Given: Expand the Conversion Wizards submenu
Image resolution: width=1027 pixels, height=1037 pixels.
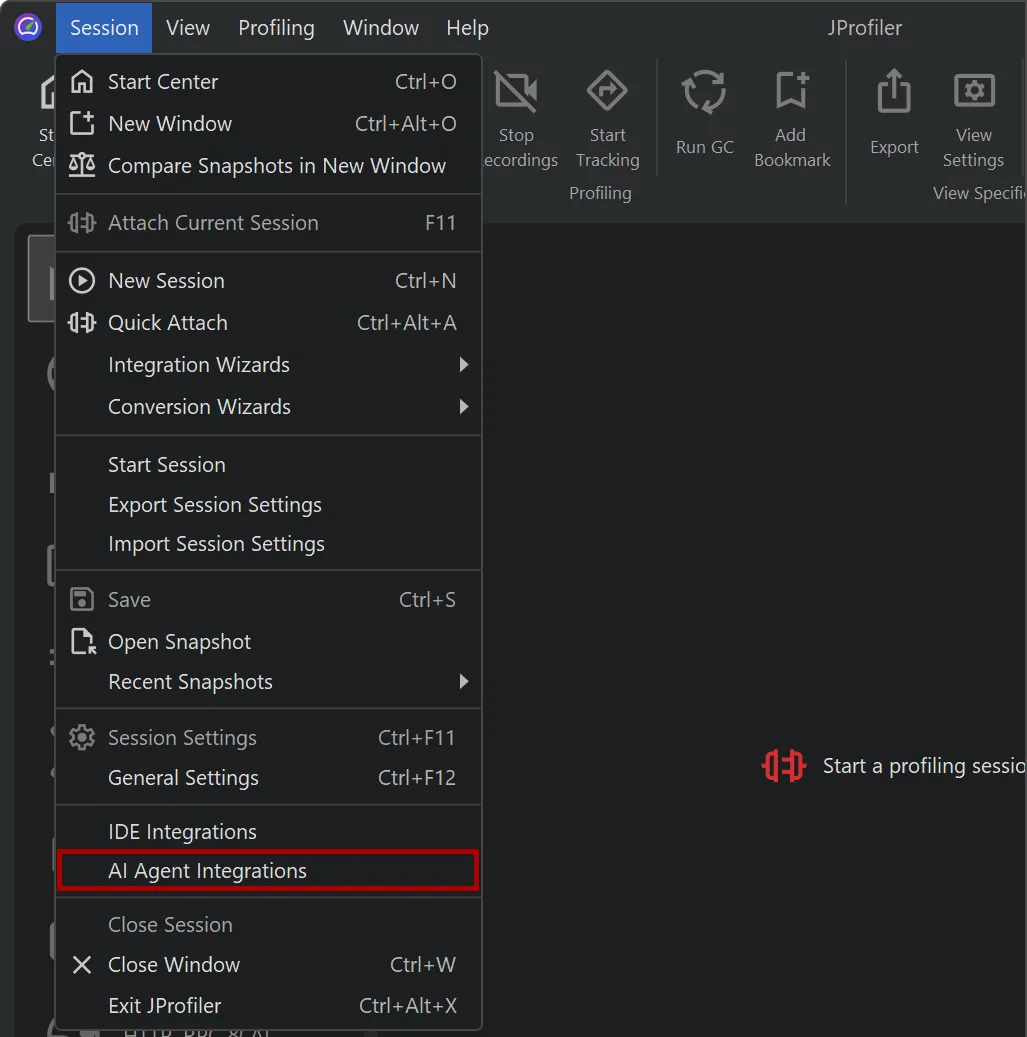Looking at the screenshot, I should 198,406.
